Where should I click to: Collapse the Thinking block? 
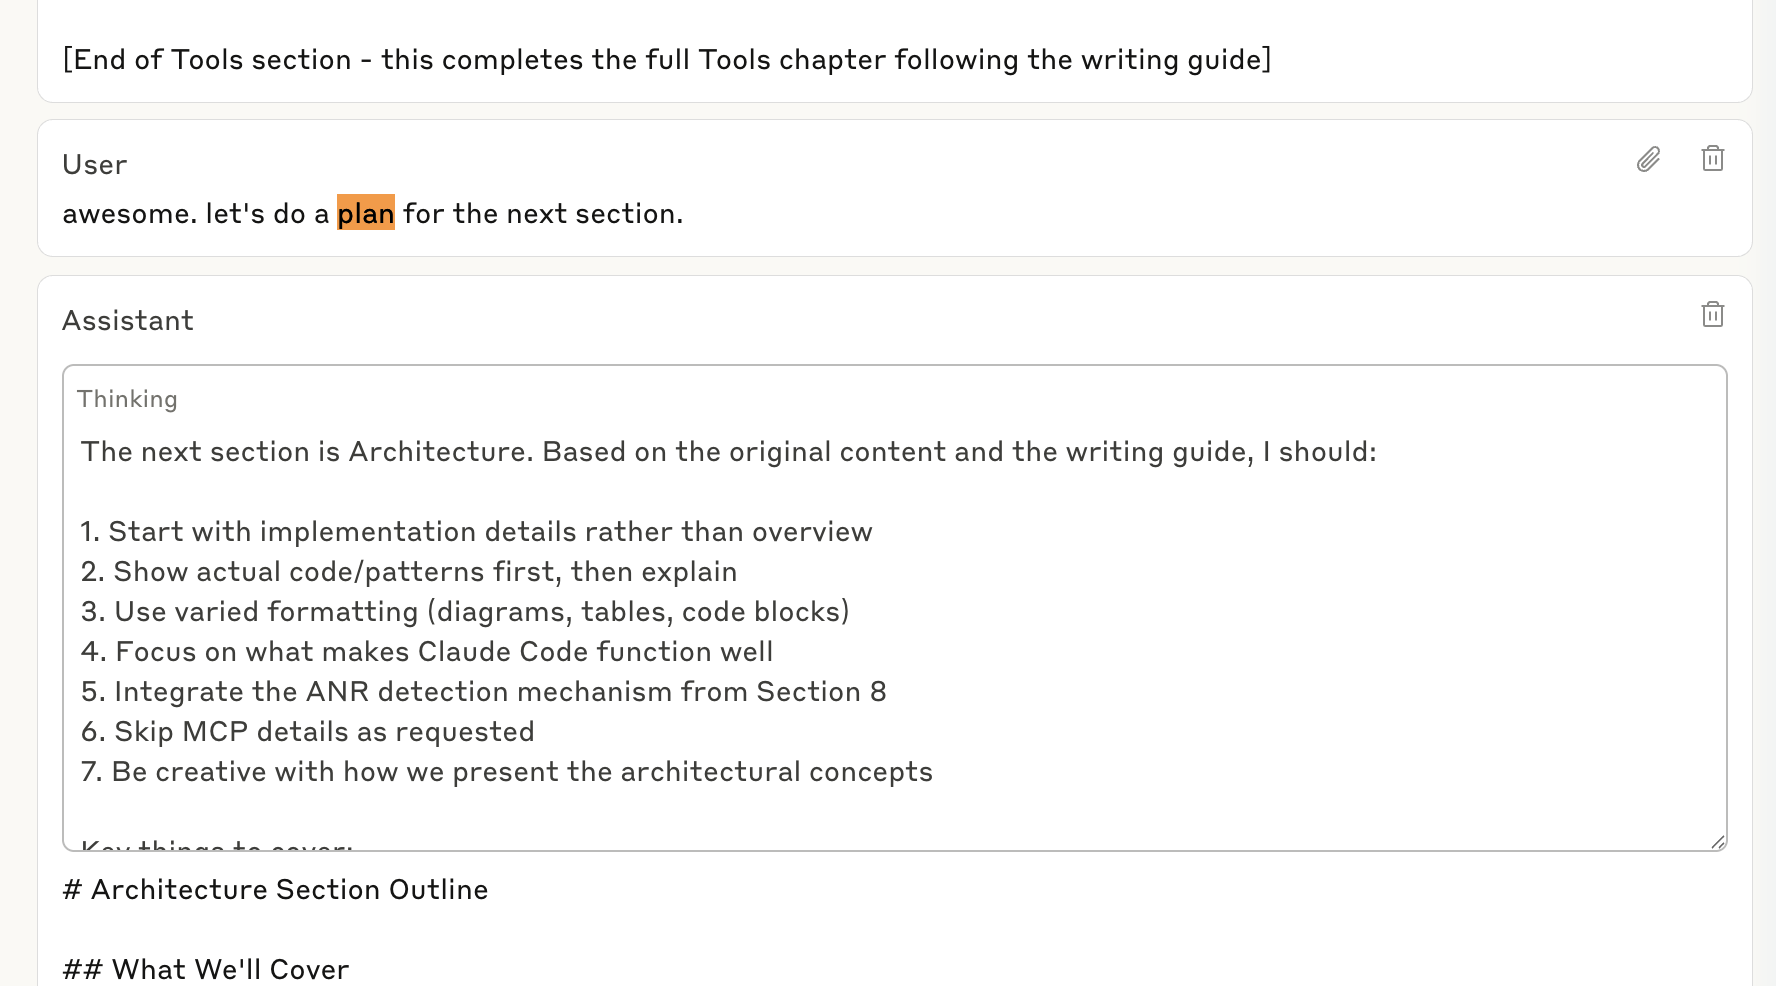click(x=127, y=398)
